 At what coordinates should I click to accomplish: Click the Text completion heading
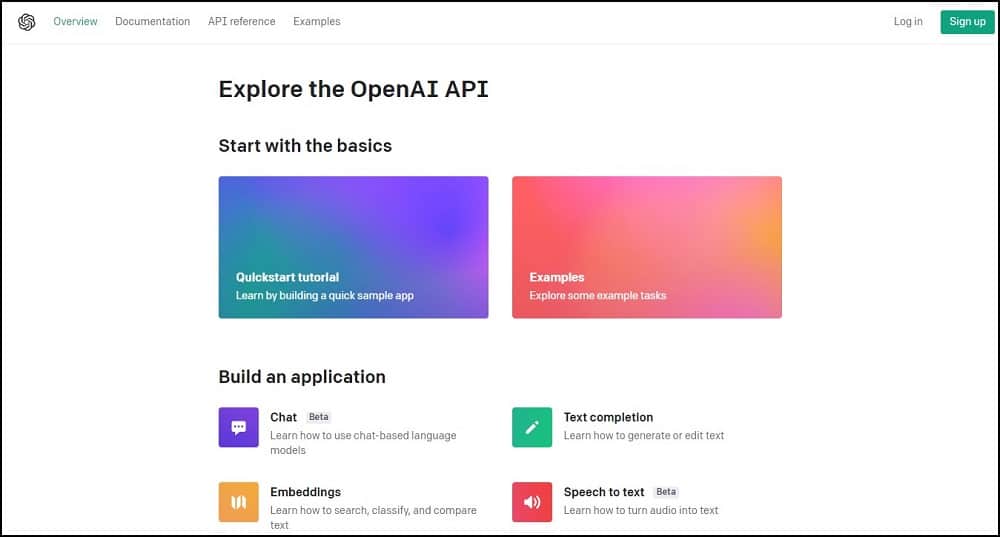tap(608, 417)
